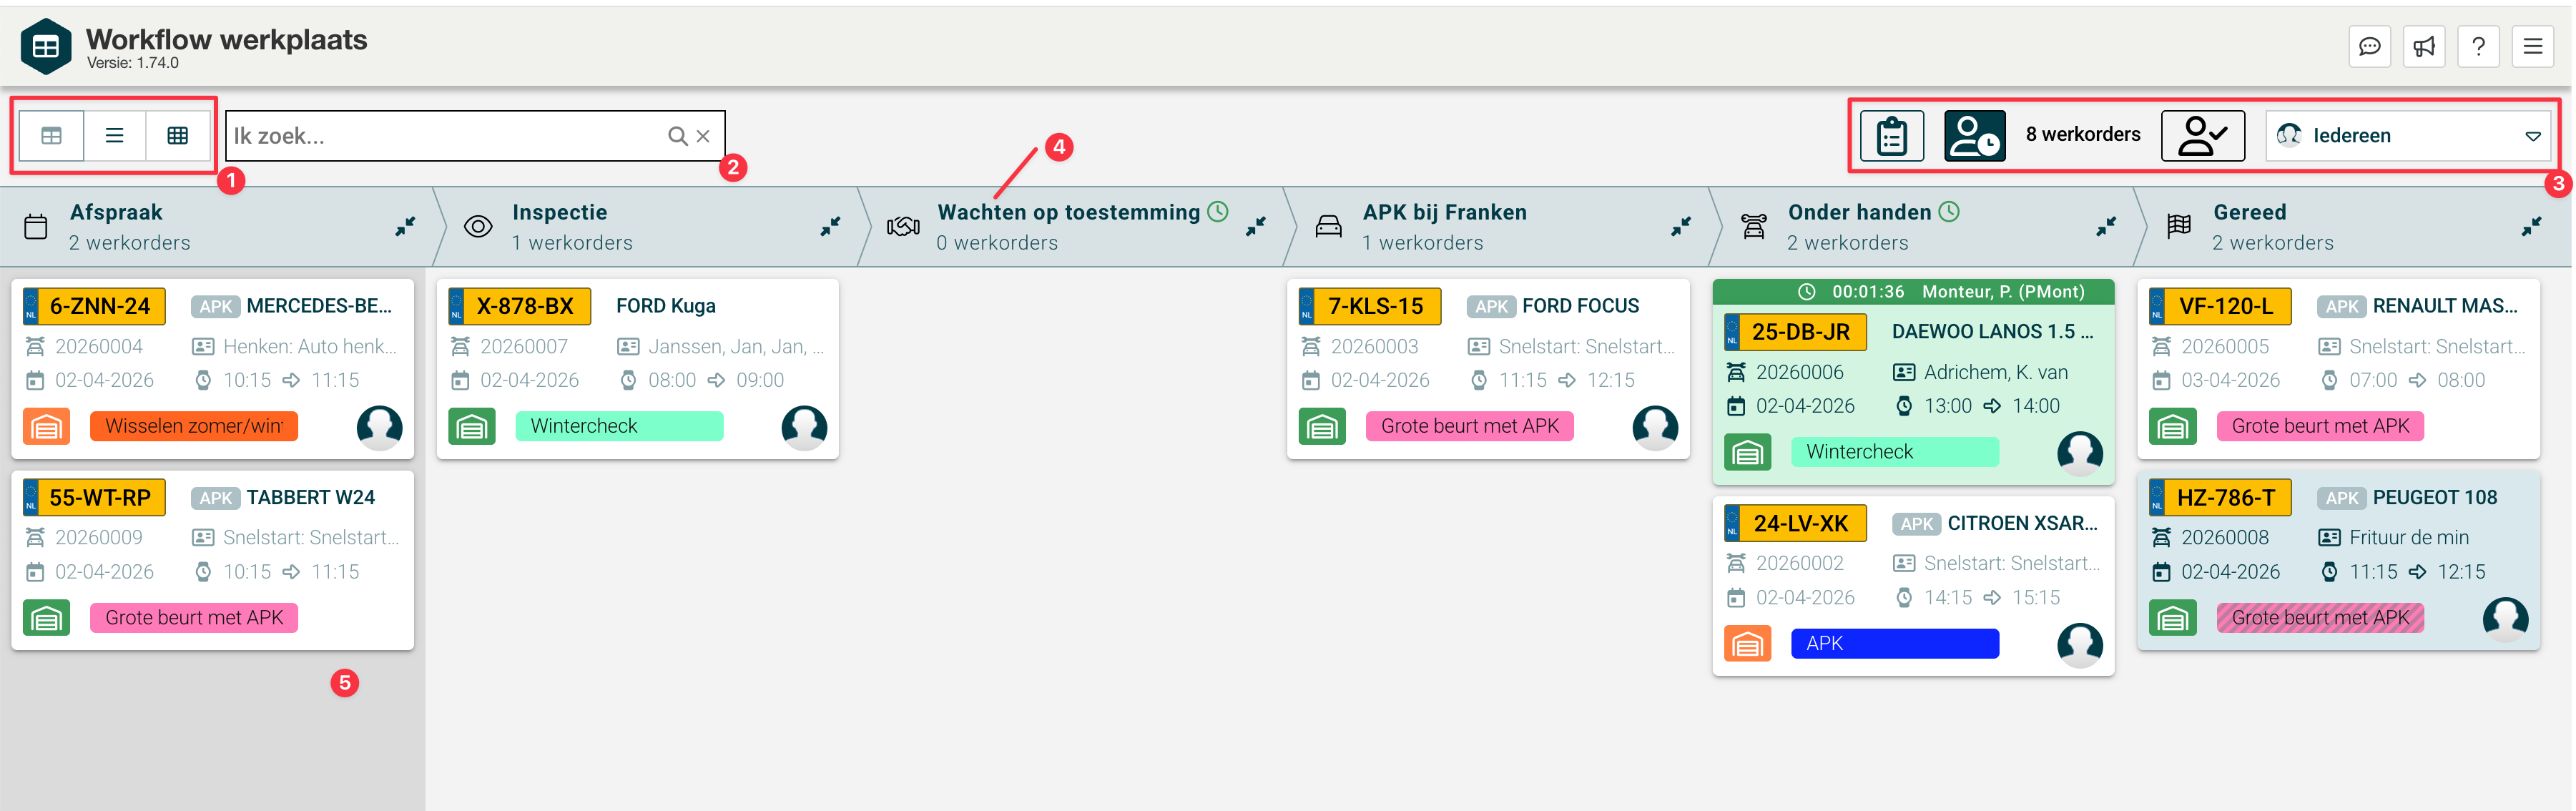Open the help question mark icon
2576x811 pixels.
click(2477, 46)
